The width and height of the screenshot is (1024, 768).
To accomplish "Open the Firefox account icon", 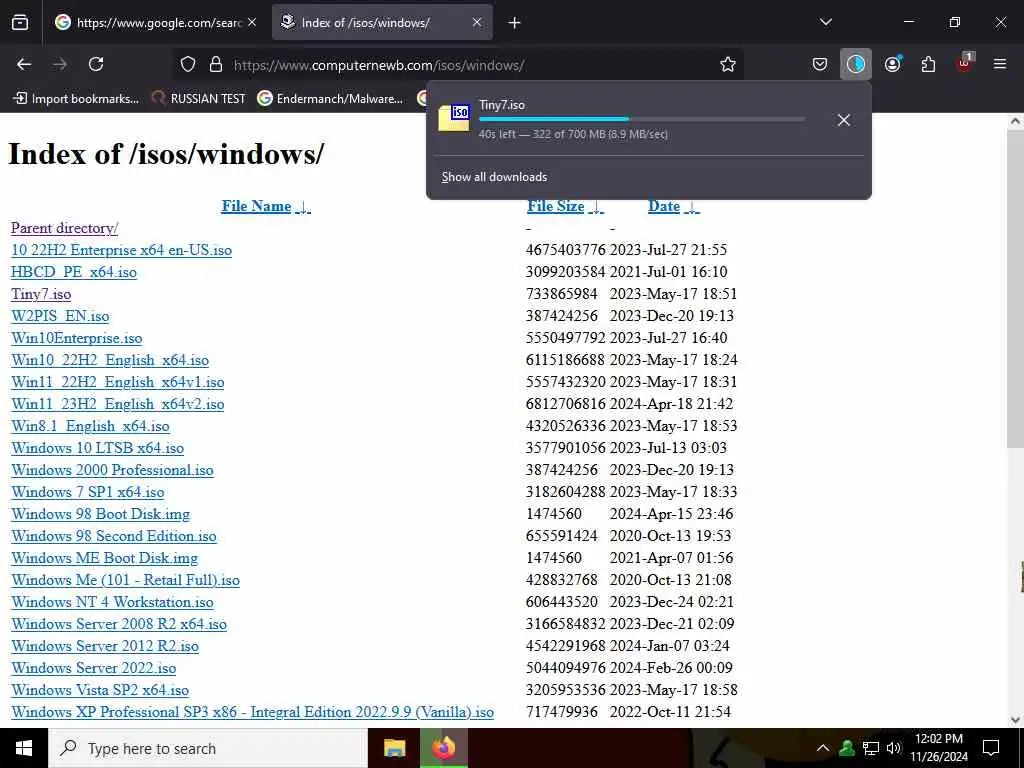I will pyautogui.click(x=893, y=64).
